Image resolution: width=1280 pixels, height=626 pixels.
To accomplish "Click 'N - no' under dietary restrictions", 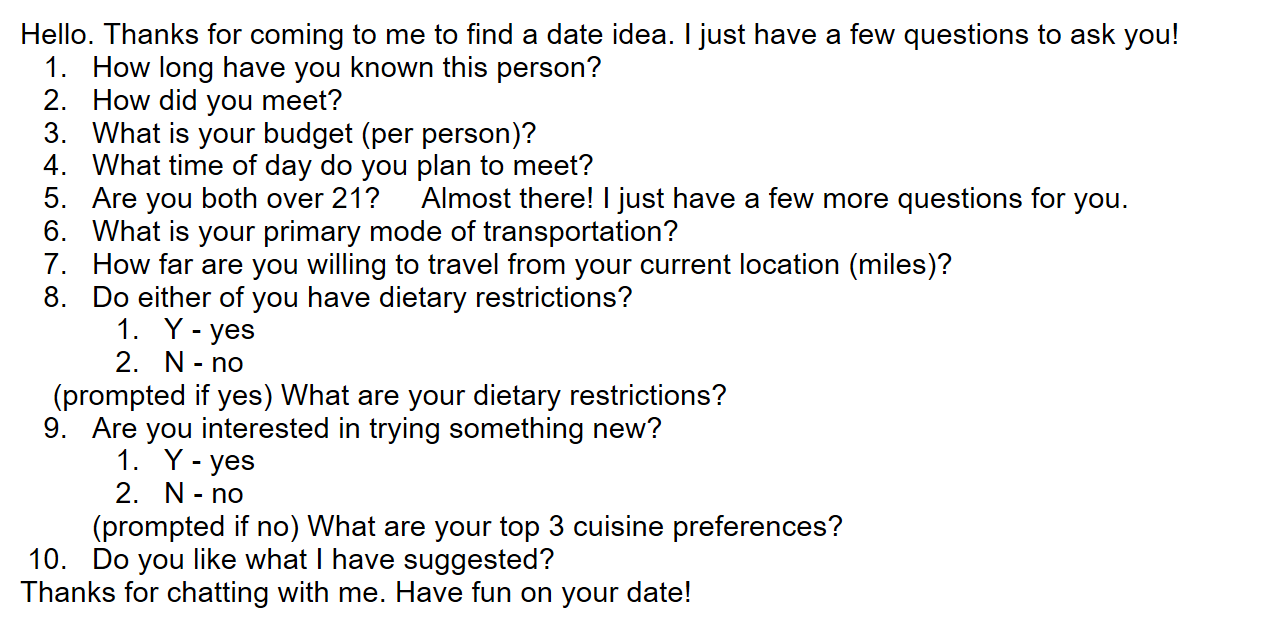I will (204, 363).
